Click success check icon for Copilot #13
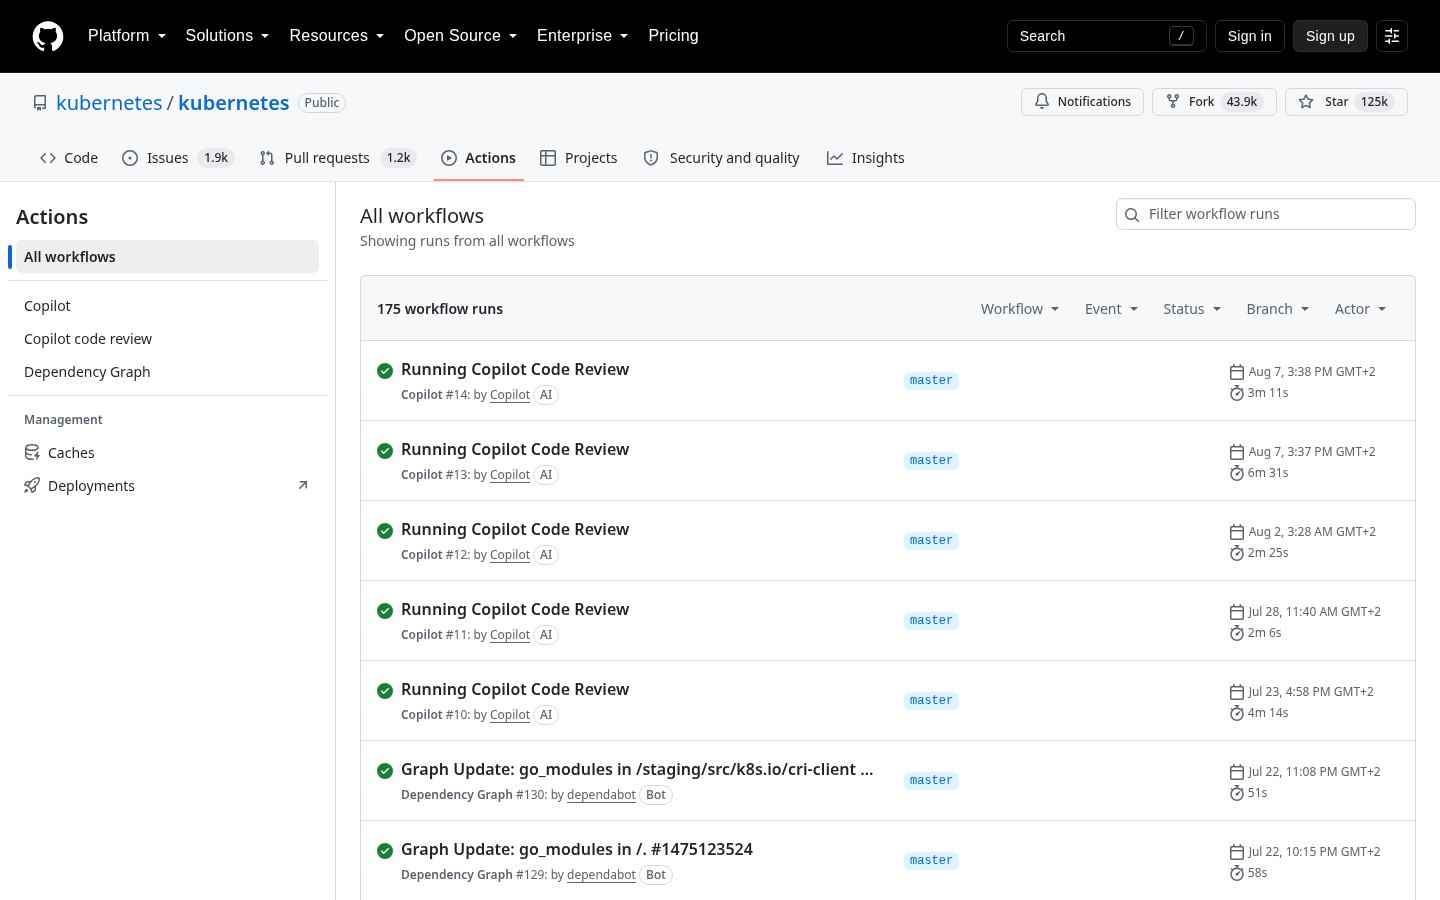This screenshot has height=900, width=1440. point(385,451)
